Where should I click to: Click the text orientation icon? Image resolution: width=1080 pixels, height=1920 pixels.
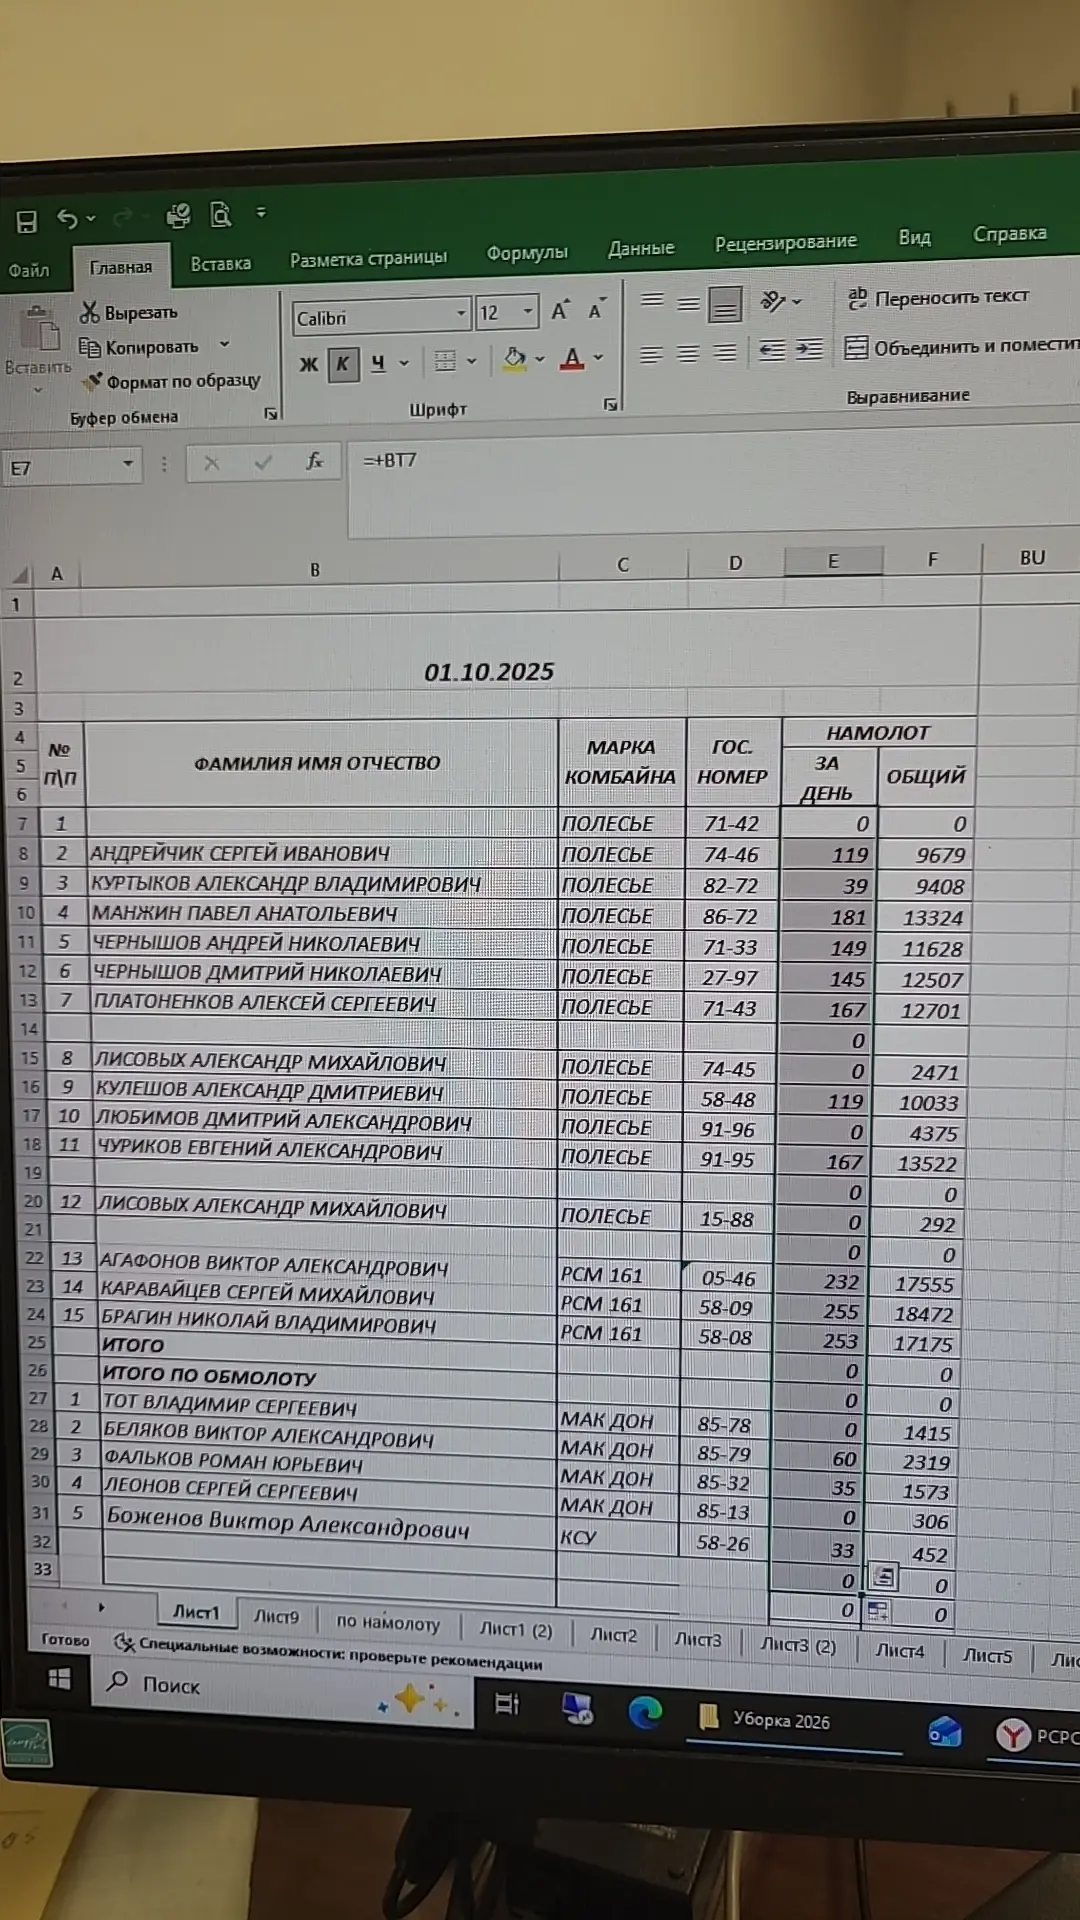(x=772, y=300)
